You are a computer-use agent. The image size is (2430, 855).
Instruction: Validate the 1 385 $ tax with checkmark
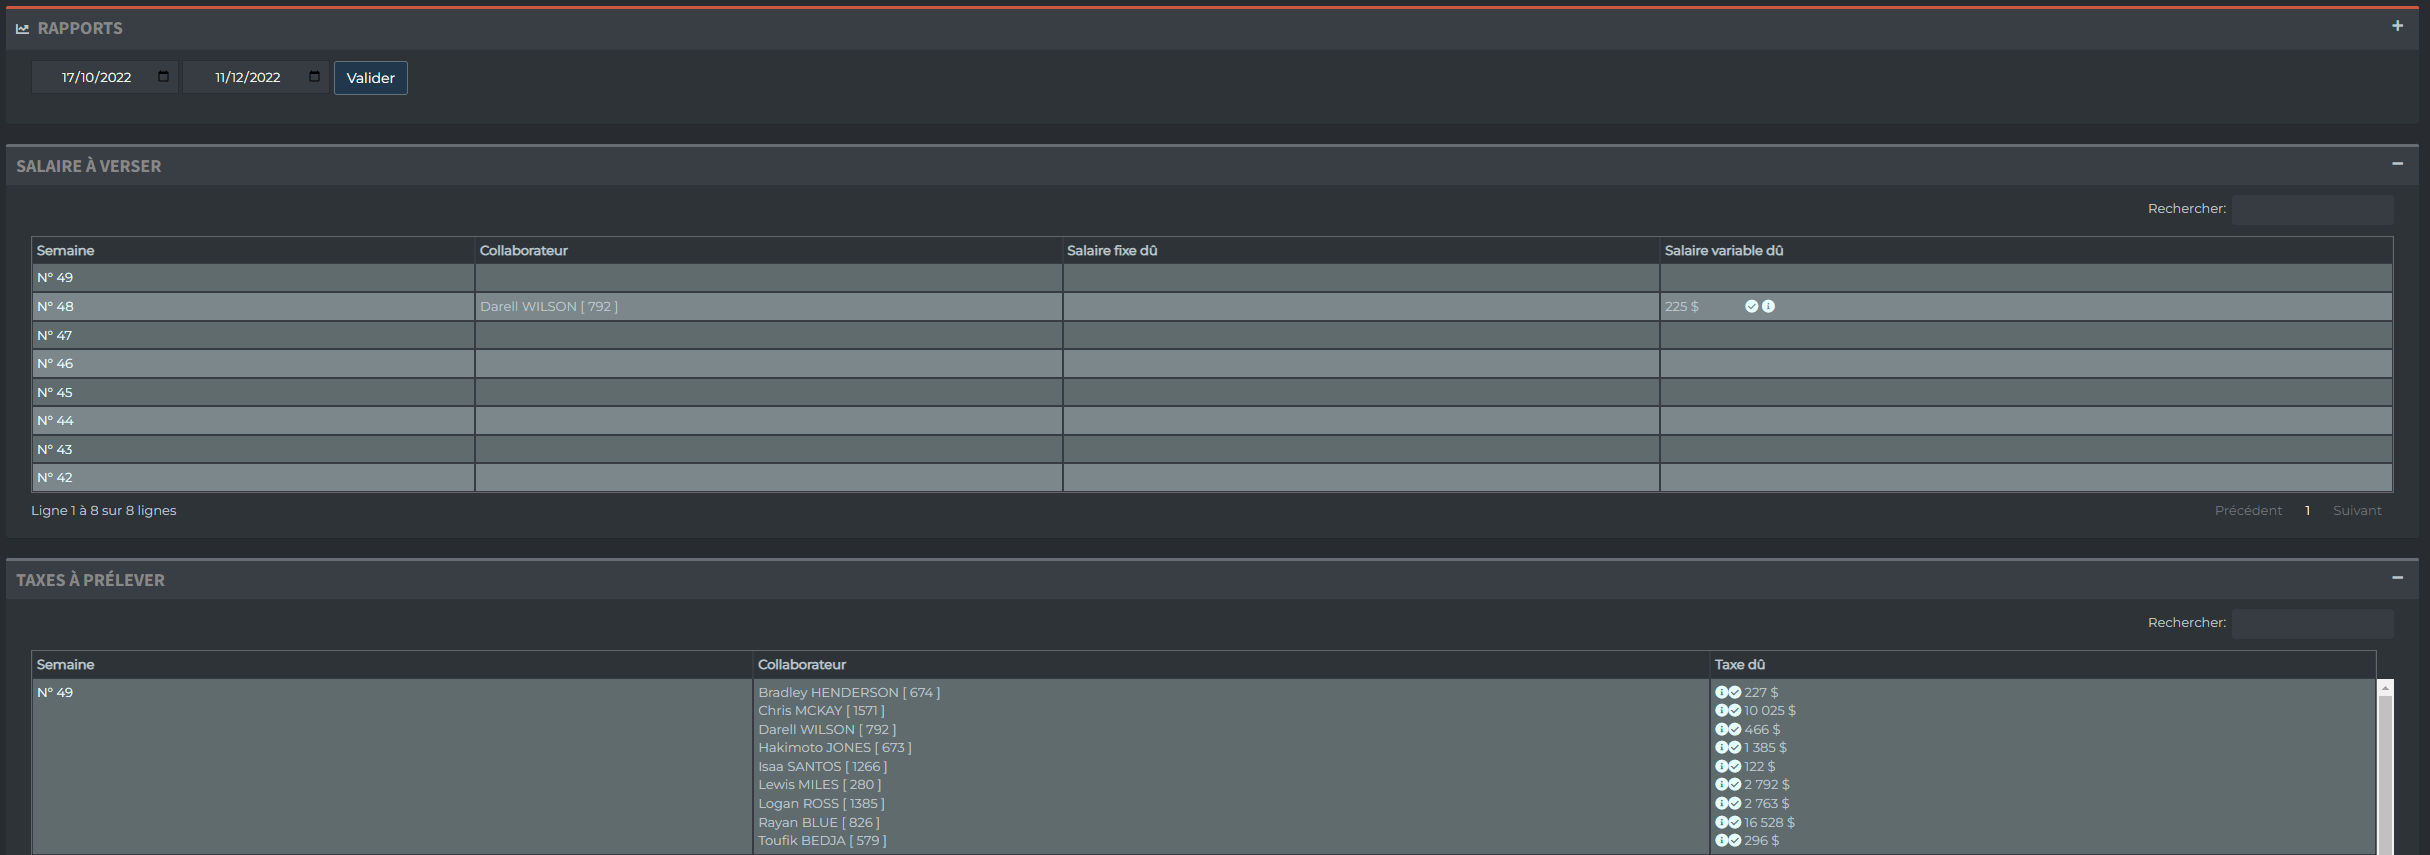1735,748
